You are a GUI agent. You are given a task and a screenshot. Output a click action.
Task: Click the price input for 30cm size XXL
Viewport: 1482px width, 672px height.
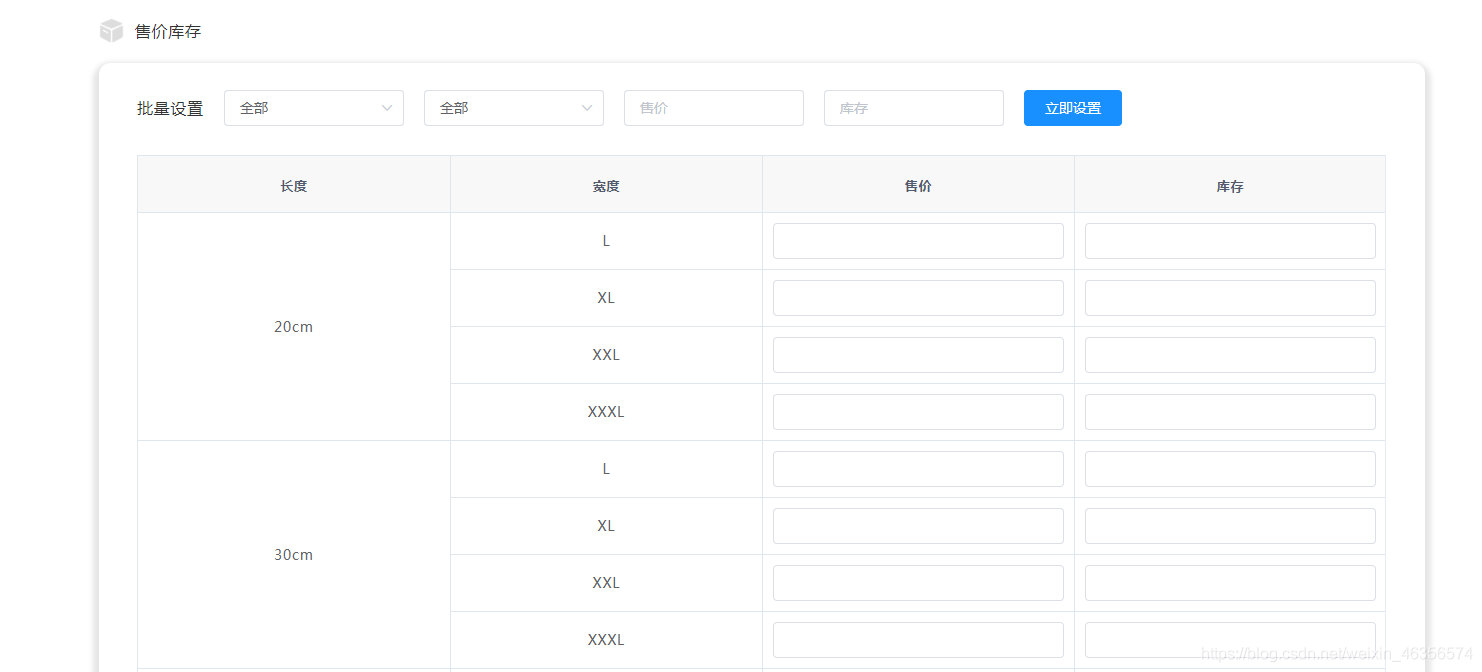pyautogui.click(x=917, y=582)
